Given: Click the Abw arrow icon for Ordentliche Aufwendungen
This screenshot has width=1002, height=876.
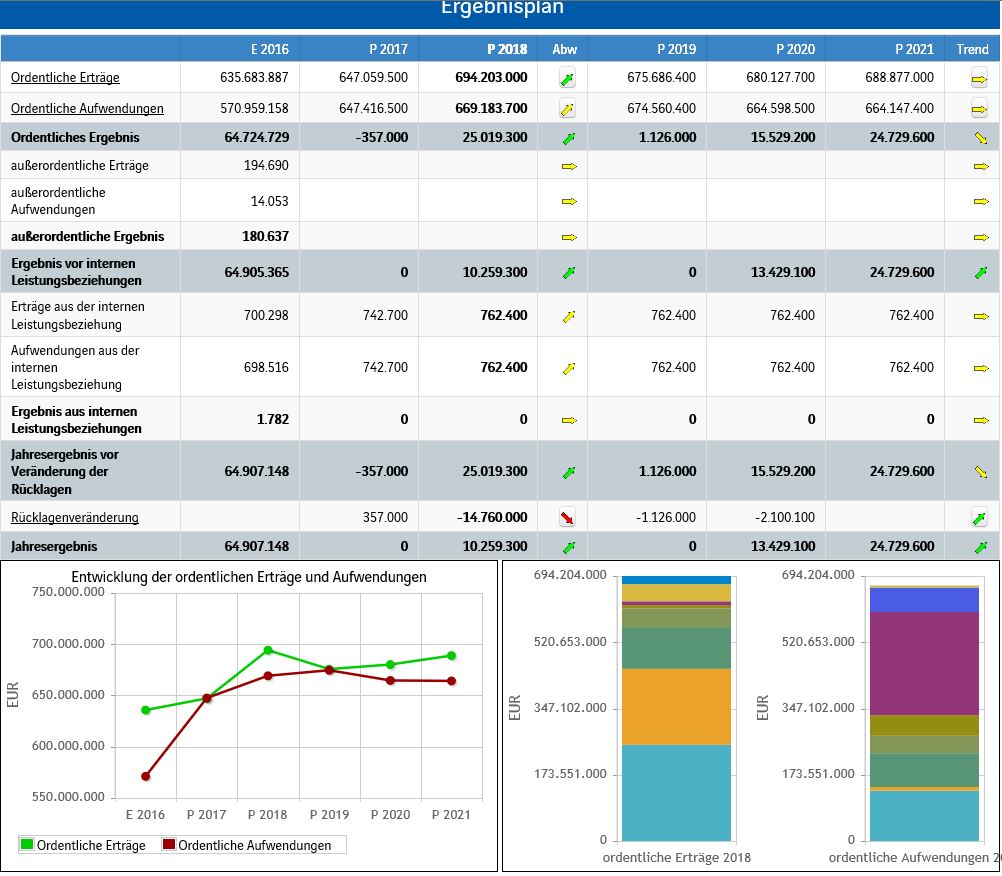Looking at the screenshot, I should 567,109.
